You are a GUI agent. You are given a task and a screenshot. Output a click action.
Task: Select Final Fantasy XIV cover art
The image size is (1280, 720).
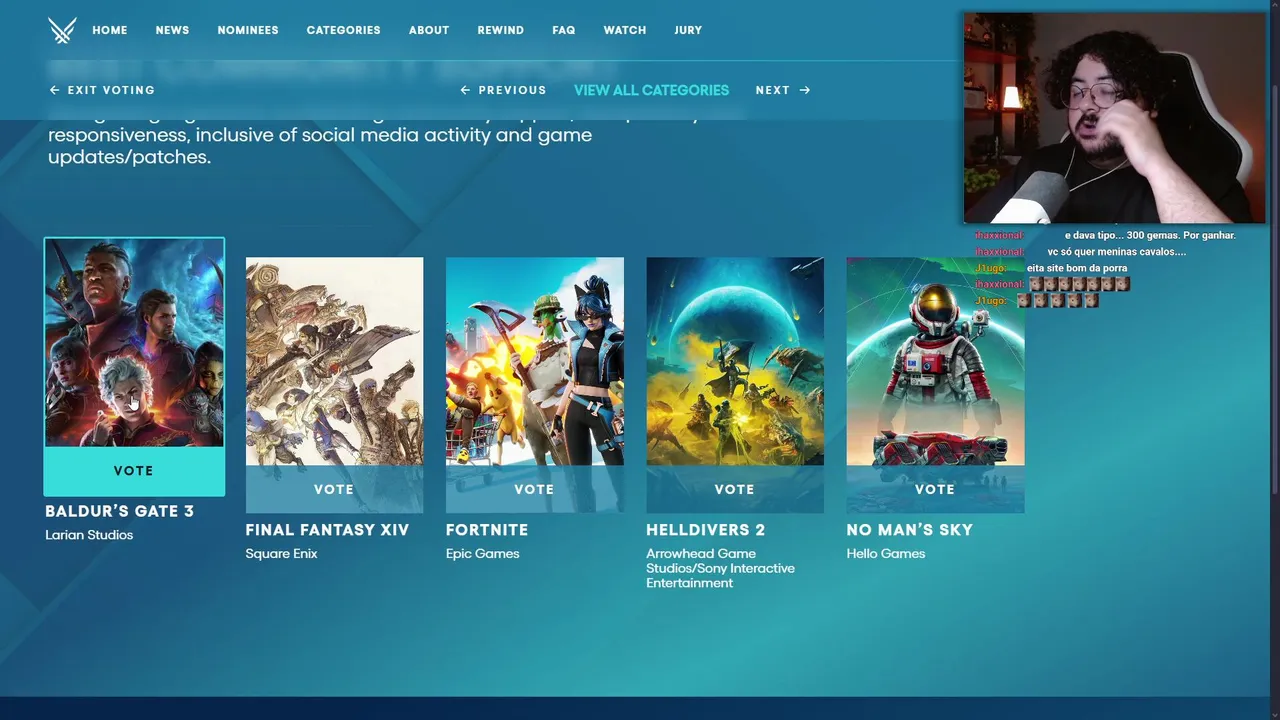[x=334, y=362]
